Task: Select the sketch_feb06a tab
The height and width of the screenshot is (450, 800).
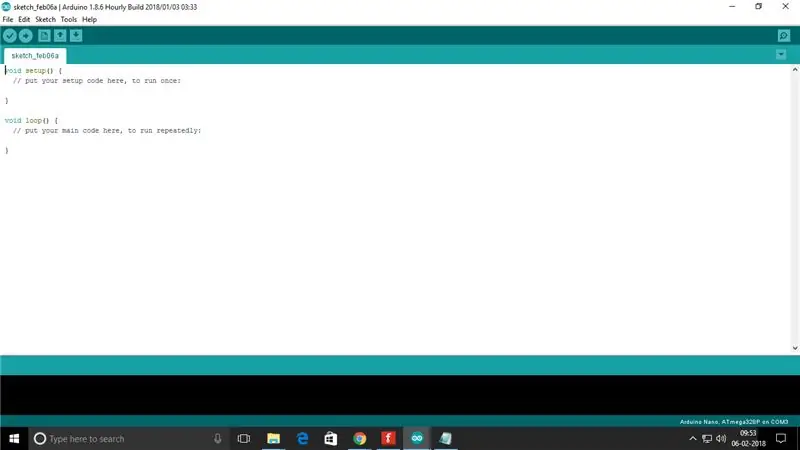Action: click(35, 56)
